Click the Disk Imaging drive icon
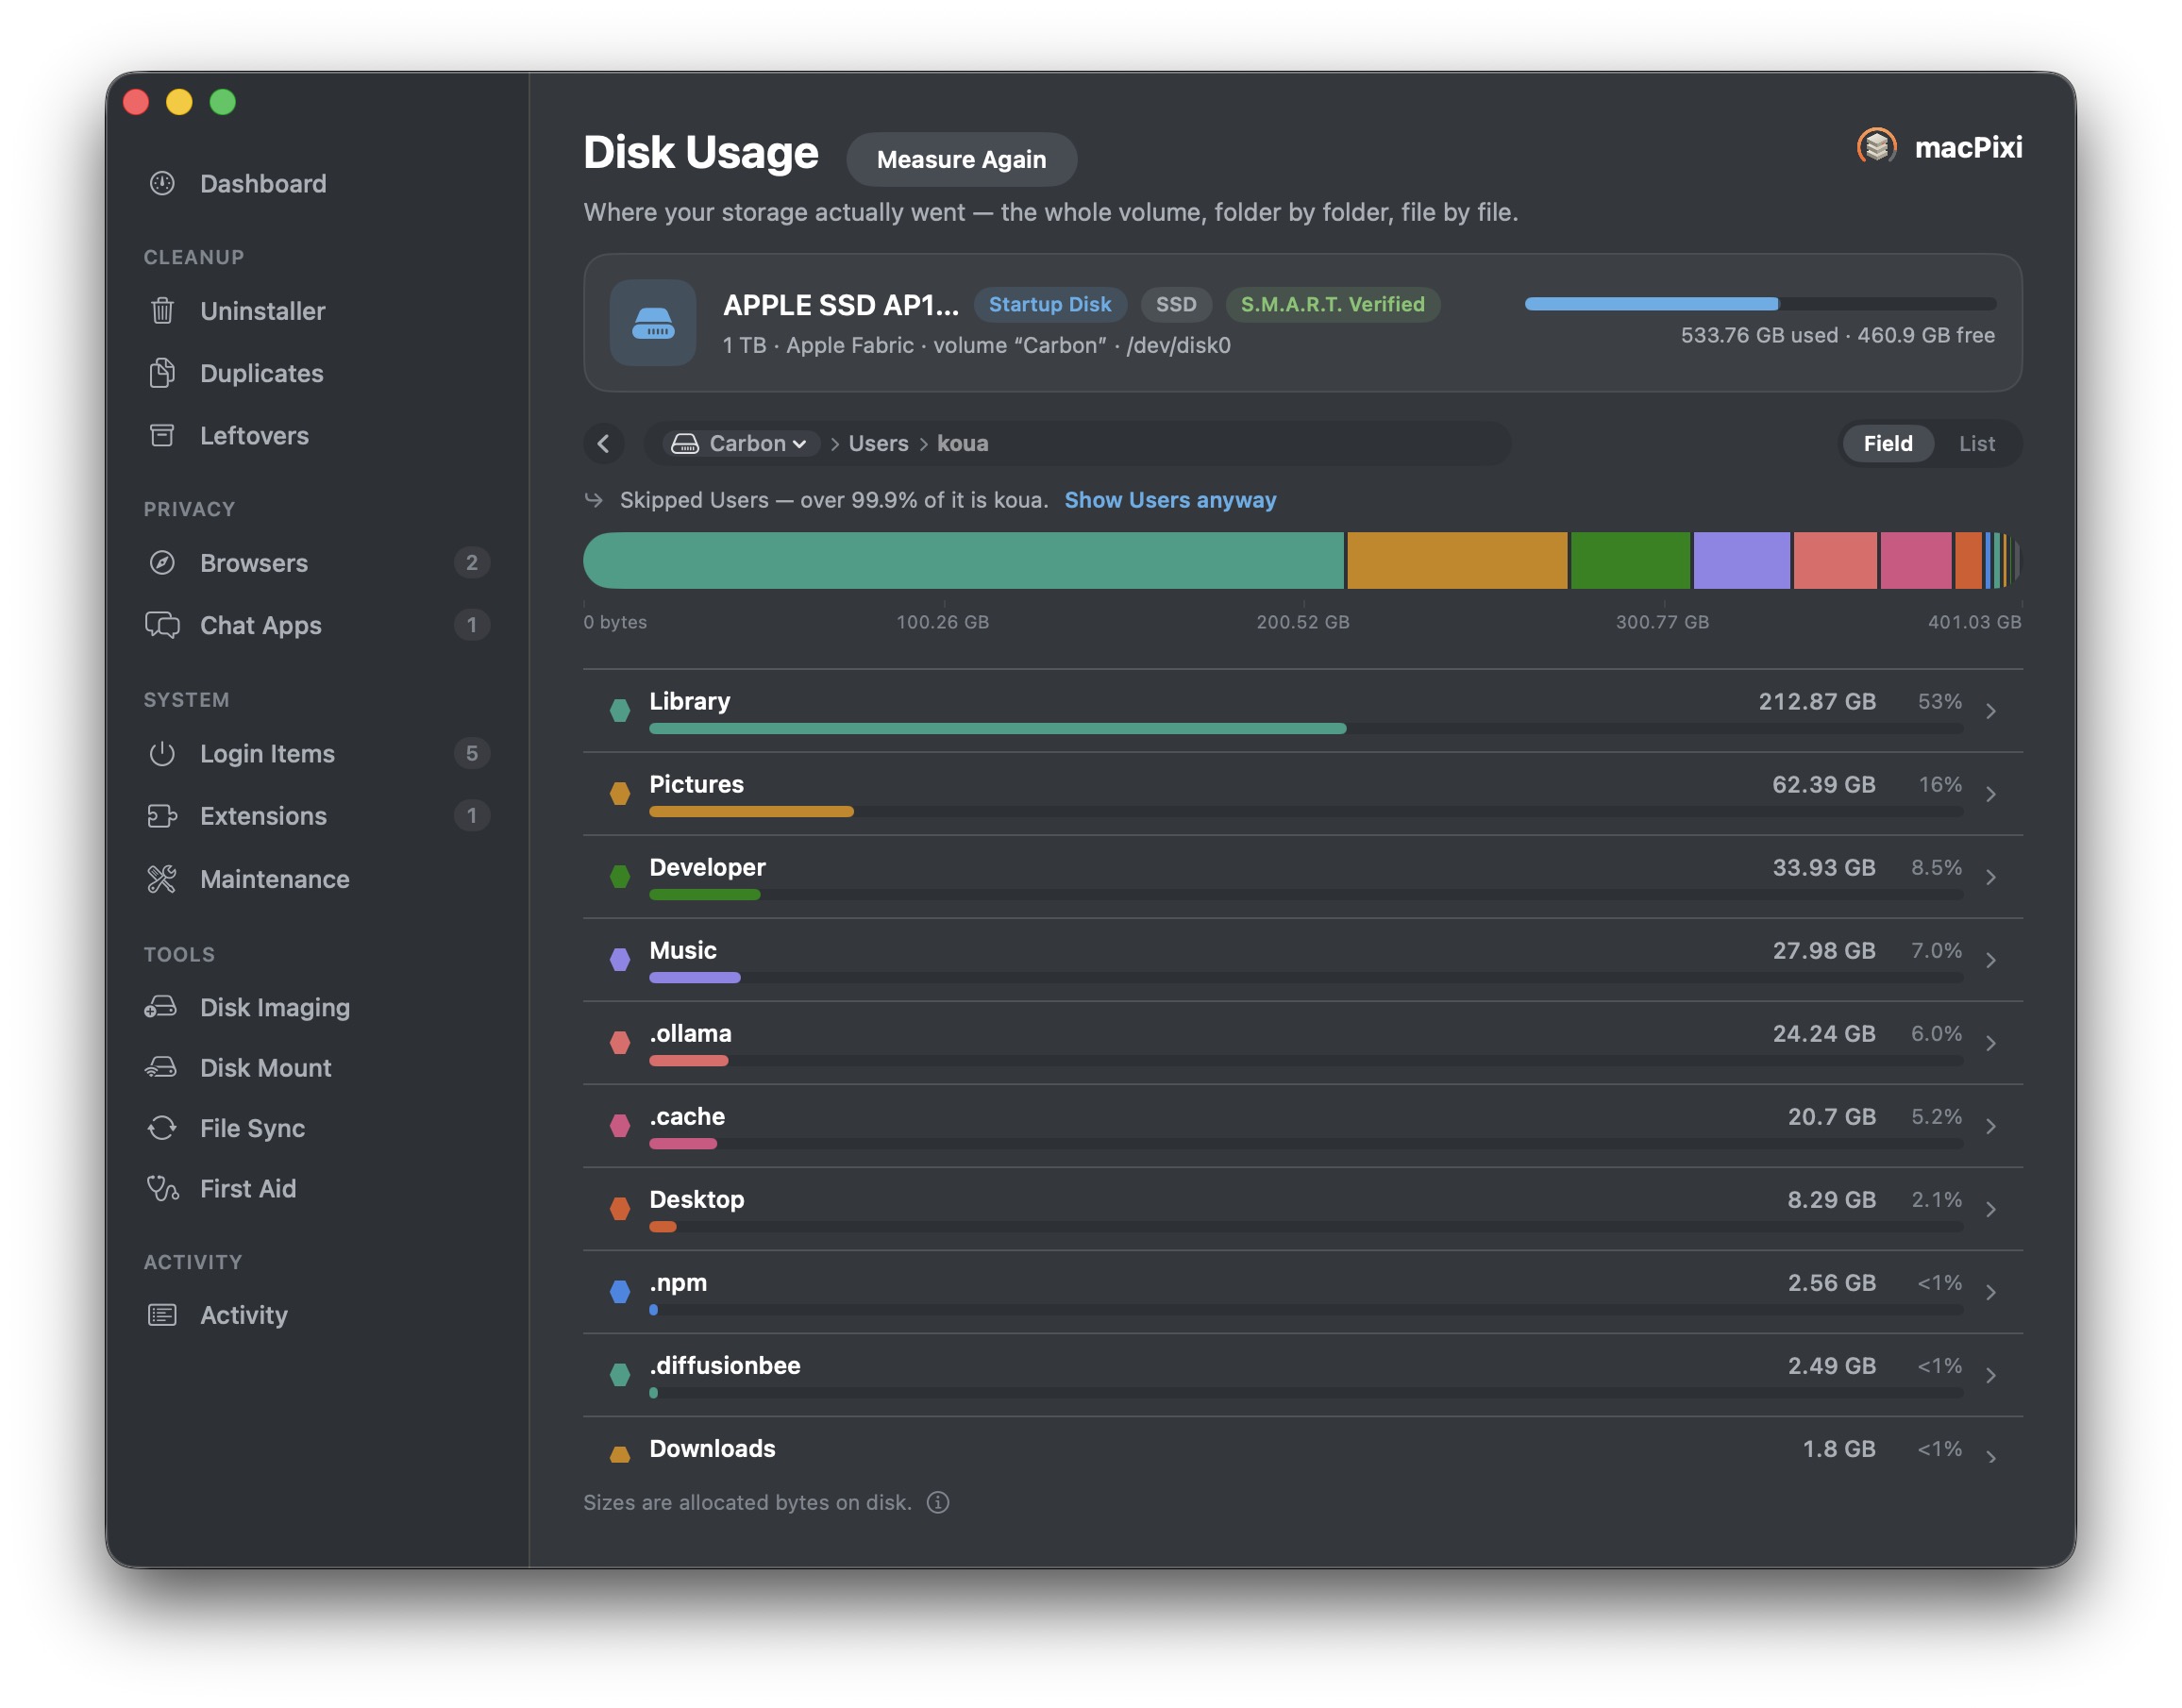This screenshot has height=1708, width=2182. [x=161, y=1007]
